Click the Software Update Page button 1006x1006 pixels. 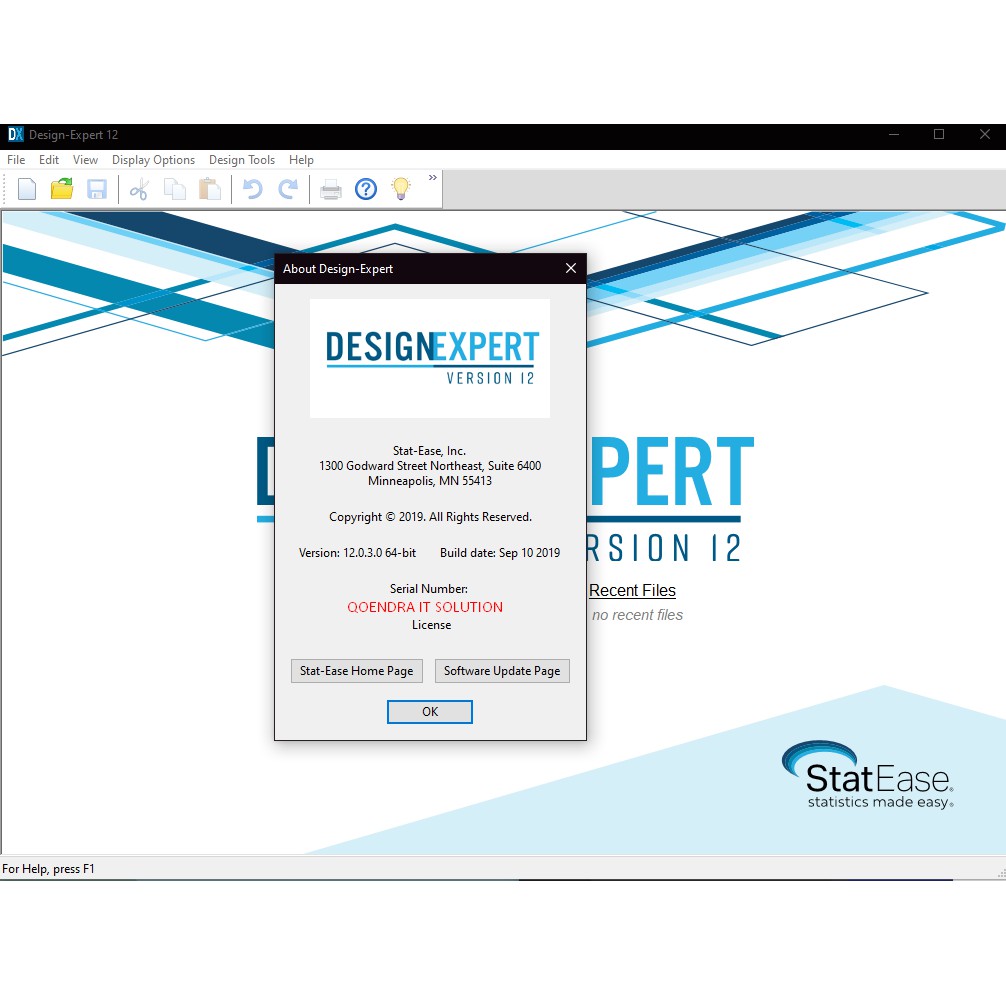502,671
